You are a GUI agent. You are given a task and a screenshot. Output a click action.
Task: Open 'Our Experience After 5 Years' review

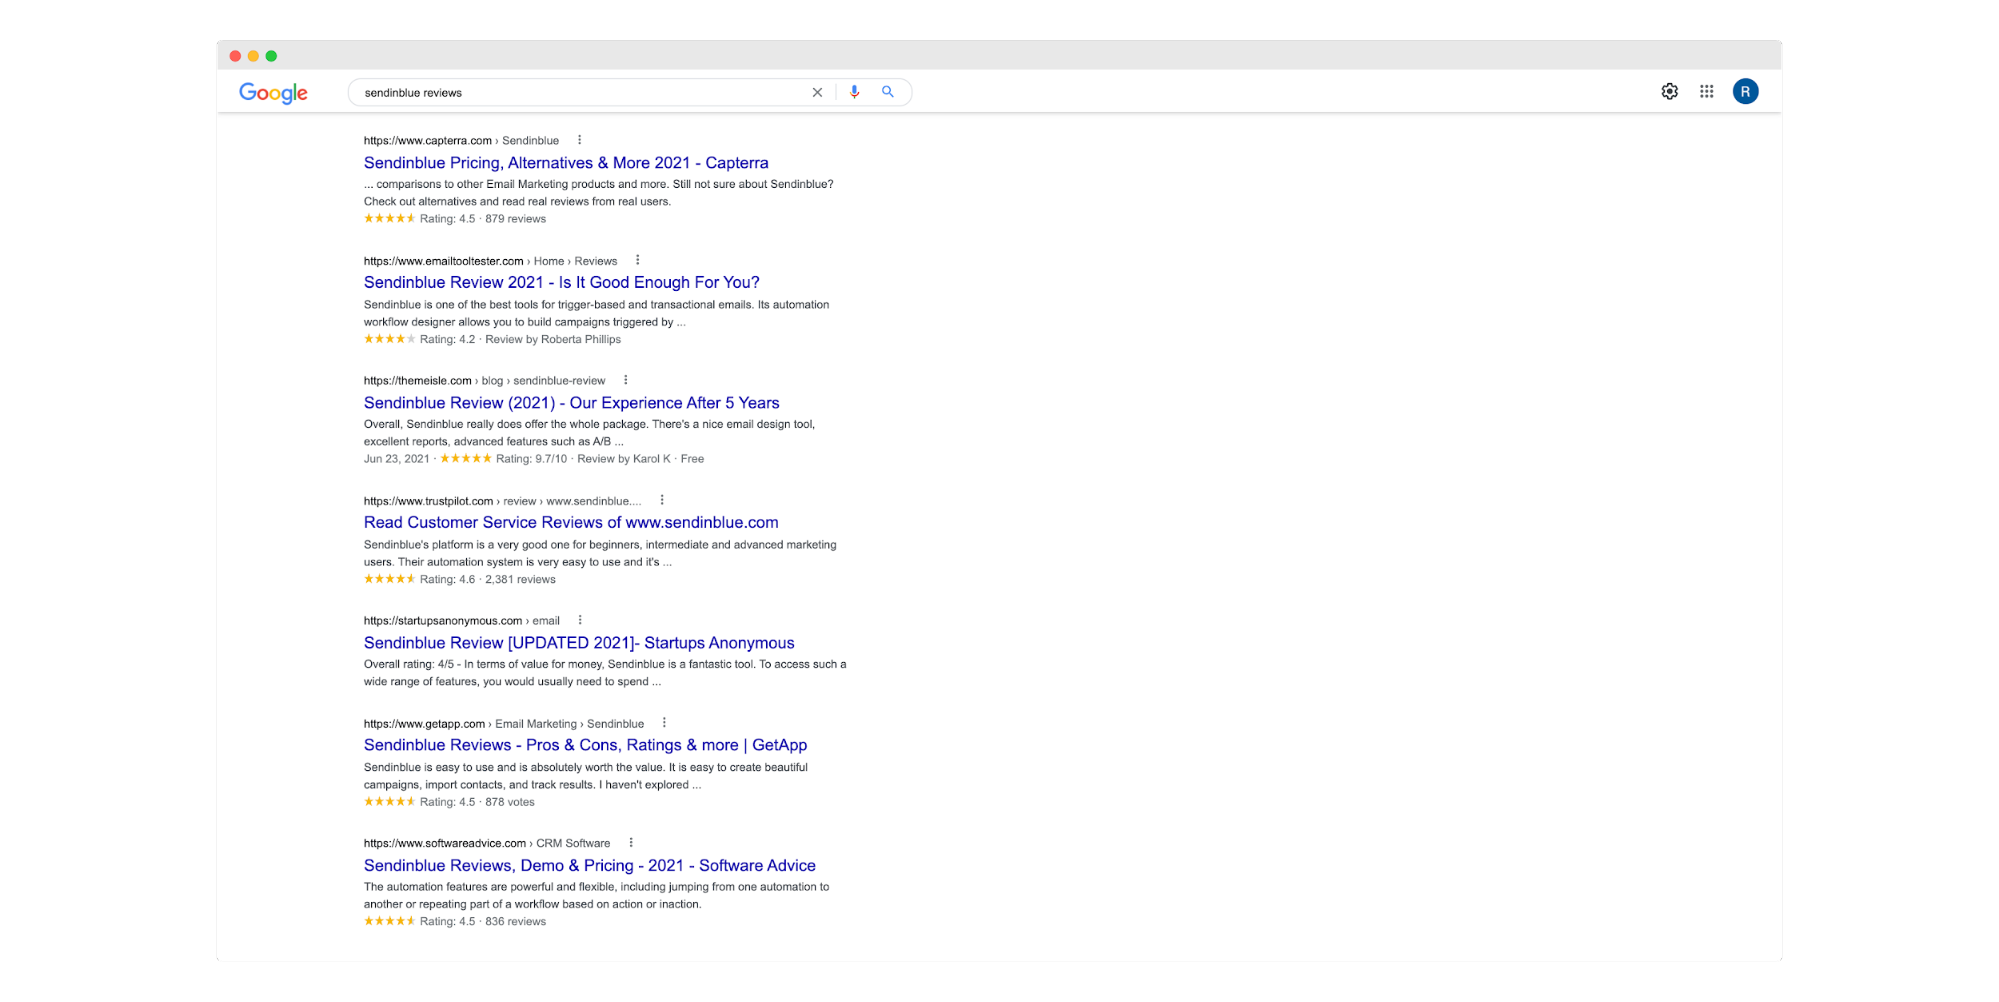(x=571, y=403)
